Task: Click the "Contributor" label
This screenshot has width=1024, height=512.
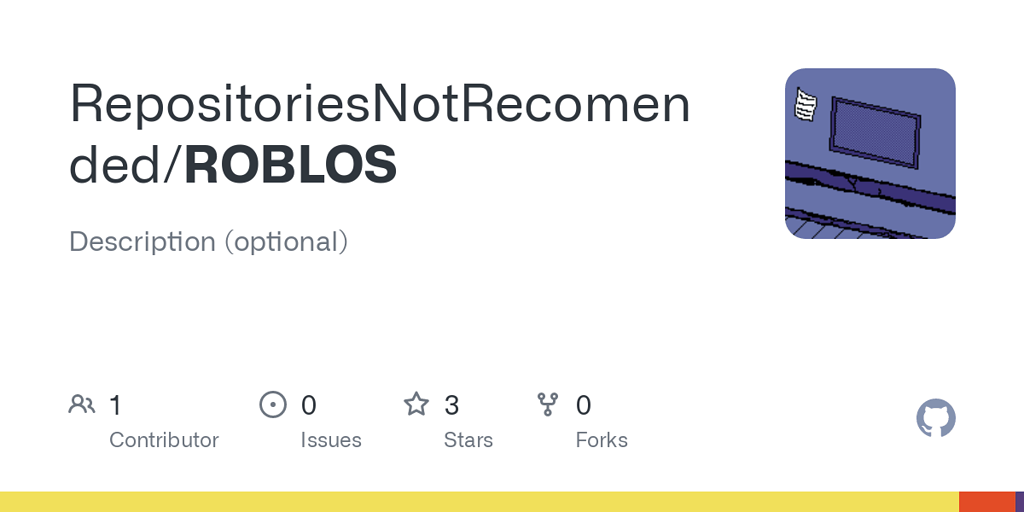Action: click(x=164, y=440)
